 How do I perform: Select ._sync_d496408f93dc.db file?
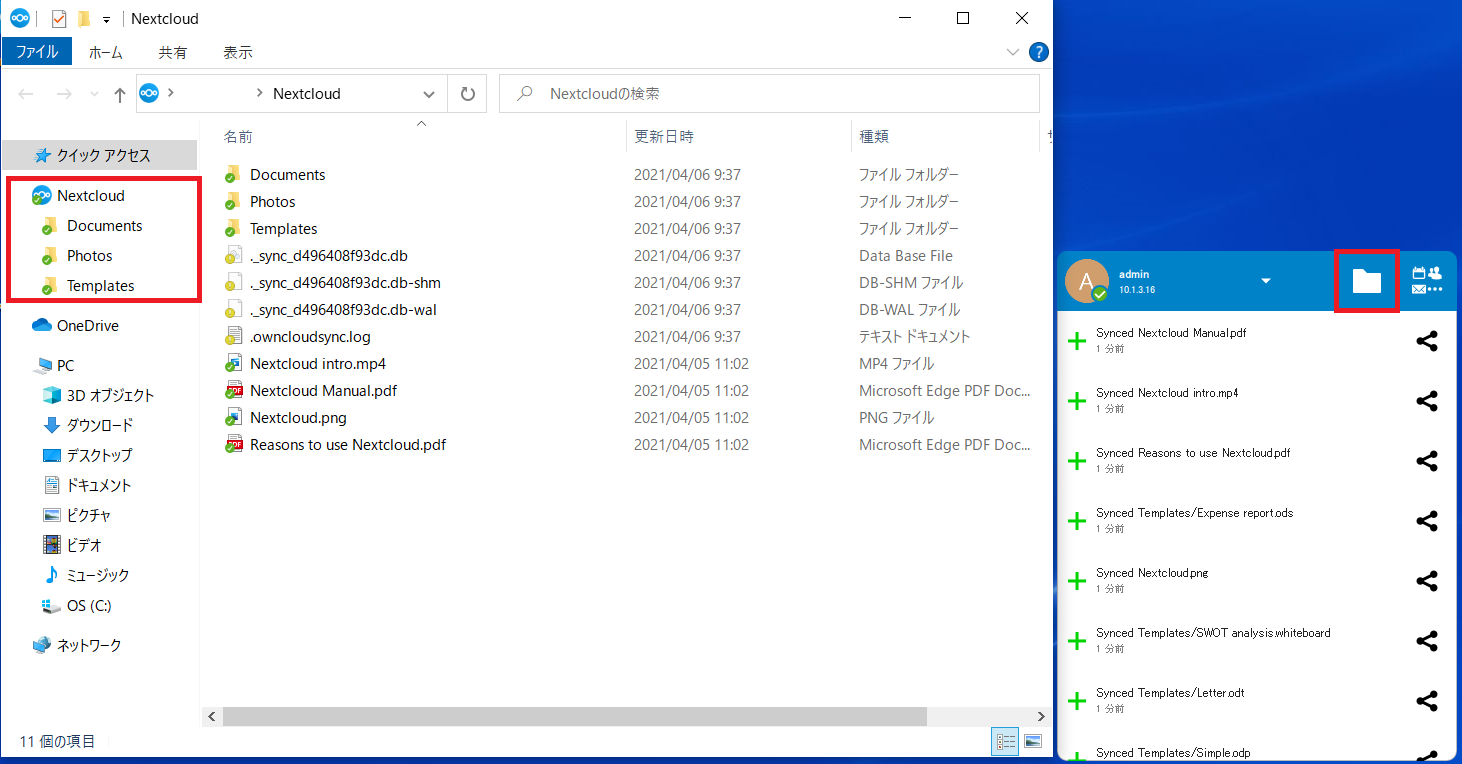[x=328, y=256]
